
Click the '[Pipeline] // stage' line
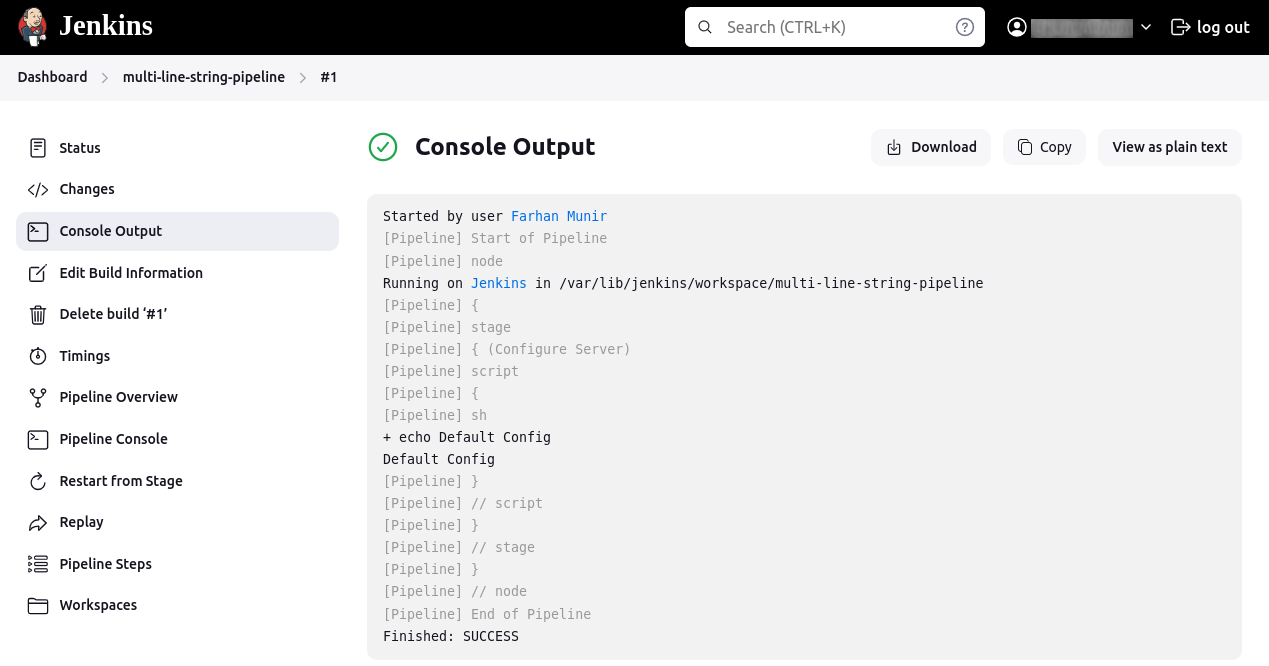459,547
